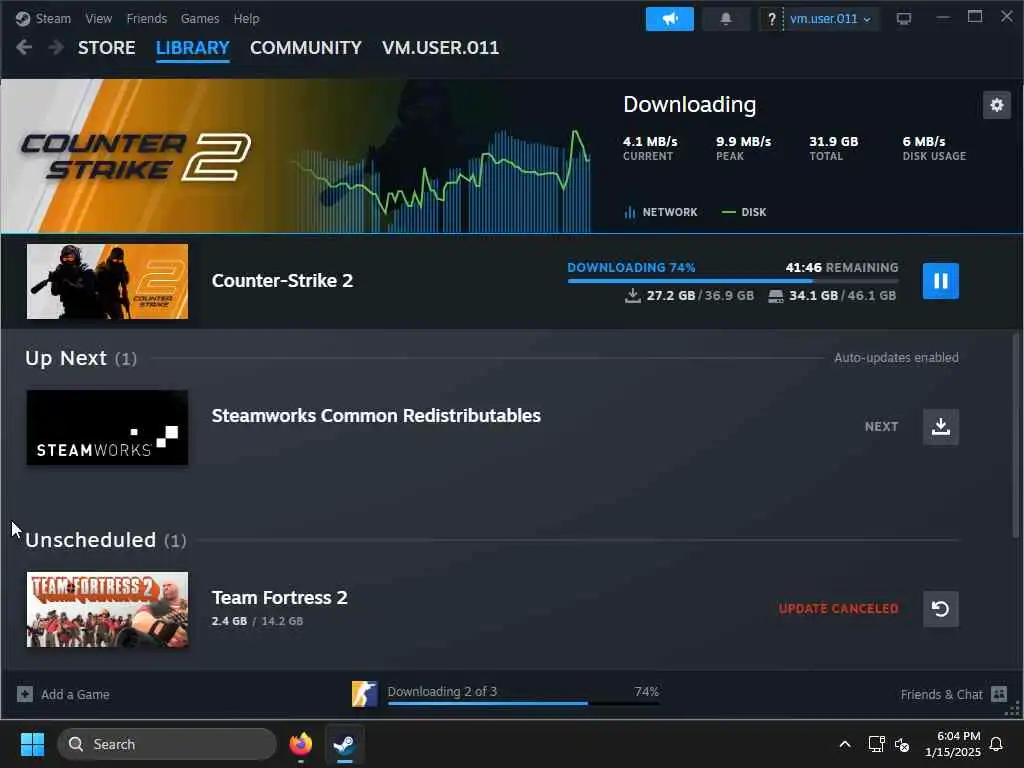Viewport: 1024px width, 768px height.
Task: Click the Friends & Chat people icon
Action: (999, 694)
